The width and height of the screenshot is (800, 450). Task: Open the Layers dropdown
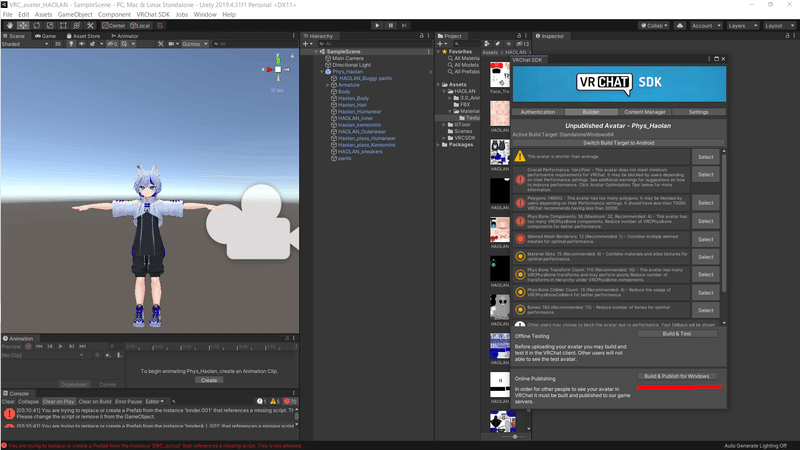coord(742,26)
